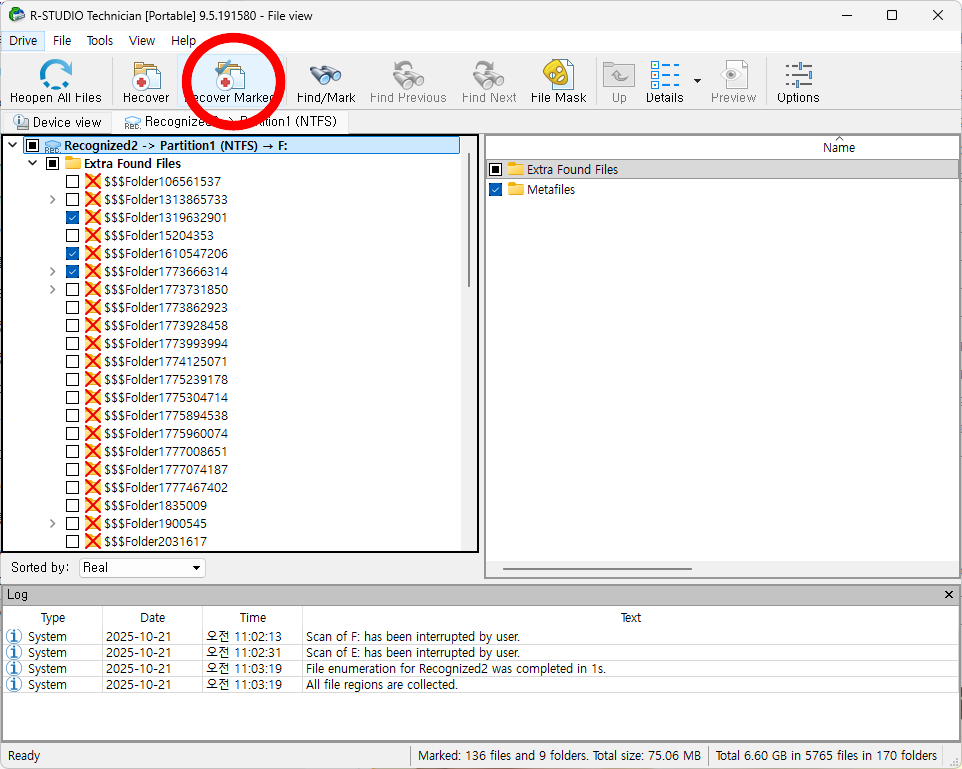Click the Name column header
This screenshot has width=962, height=769.
[838, 148]
